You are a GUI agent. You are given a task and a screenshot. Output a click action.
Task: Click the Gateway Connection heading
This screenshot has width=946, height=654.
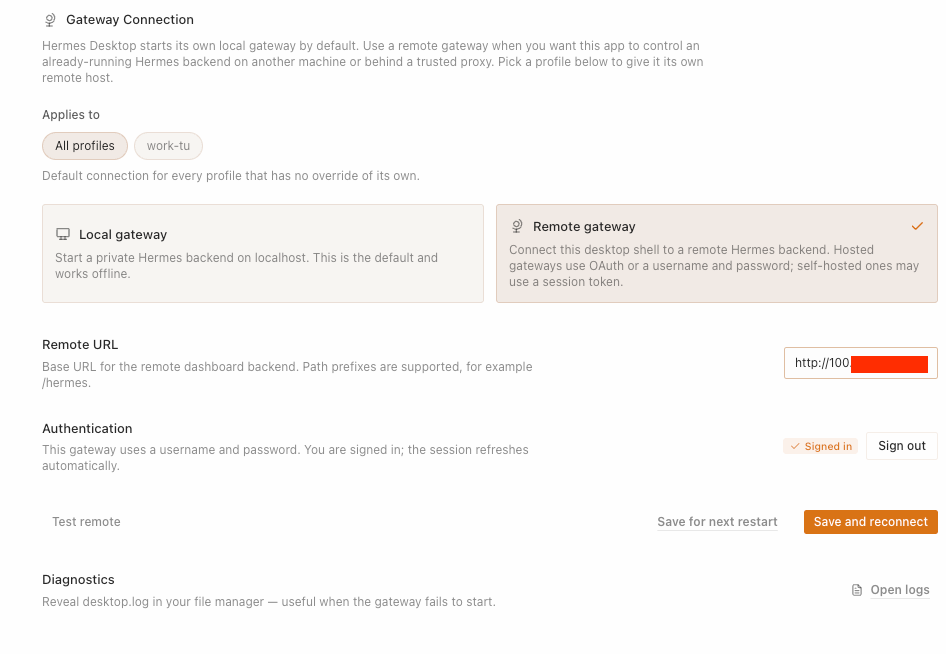(x=130, y=20)
